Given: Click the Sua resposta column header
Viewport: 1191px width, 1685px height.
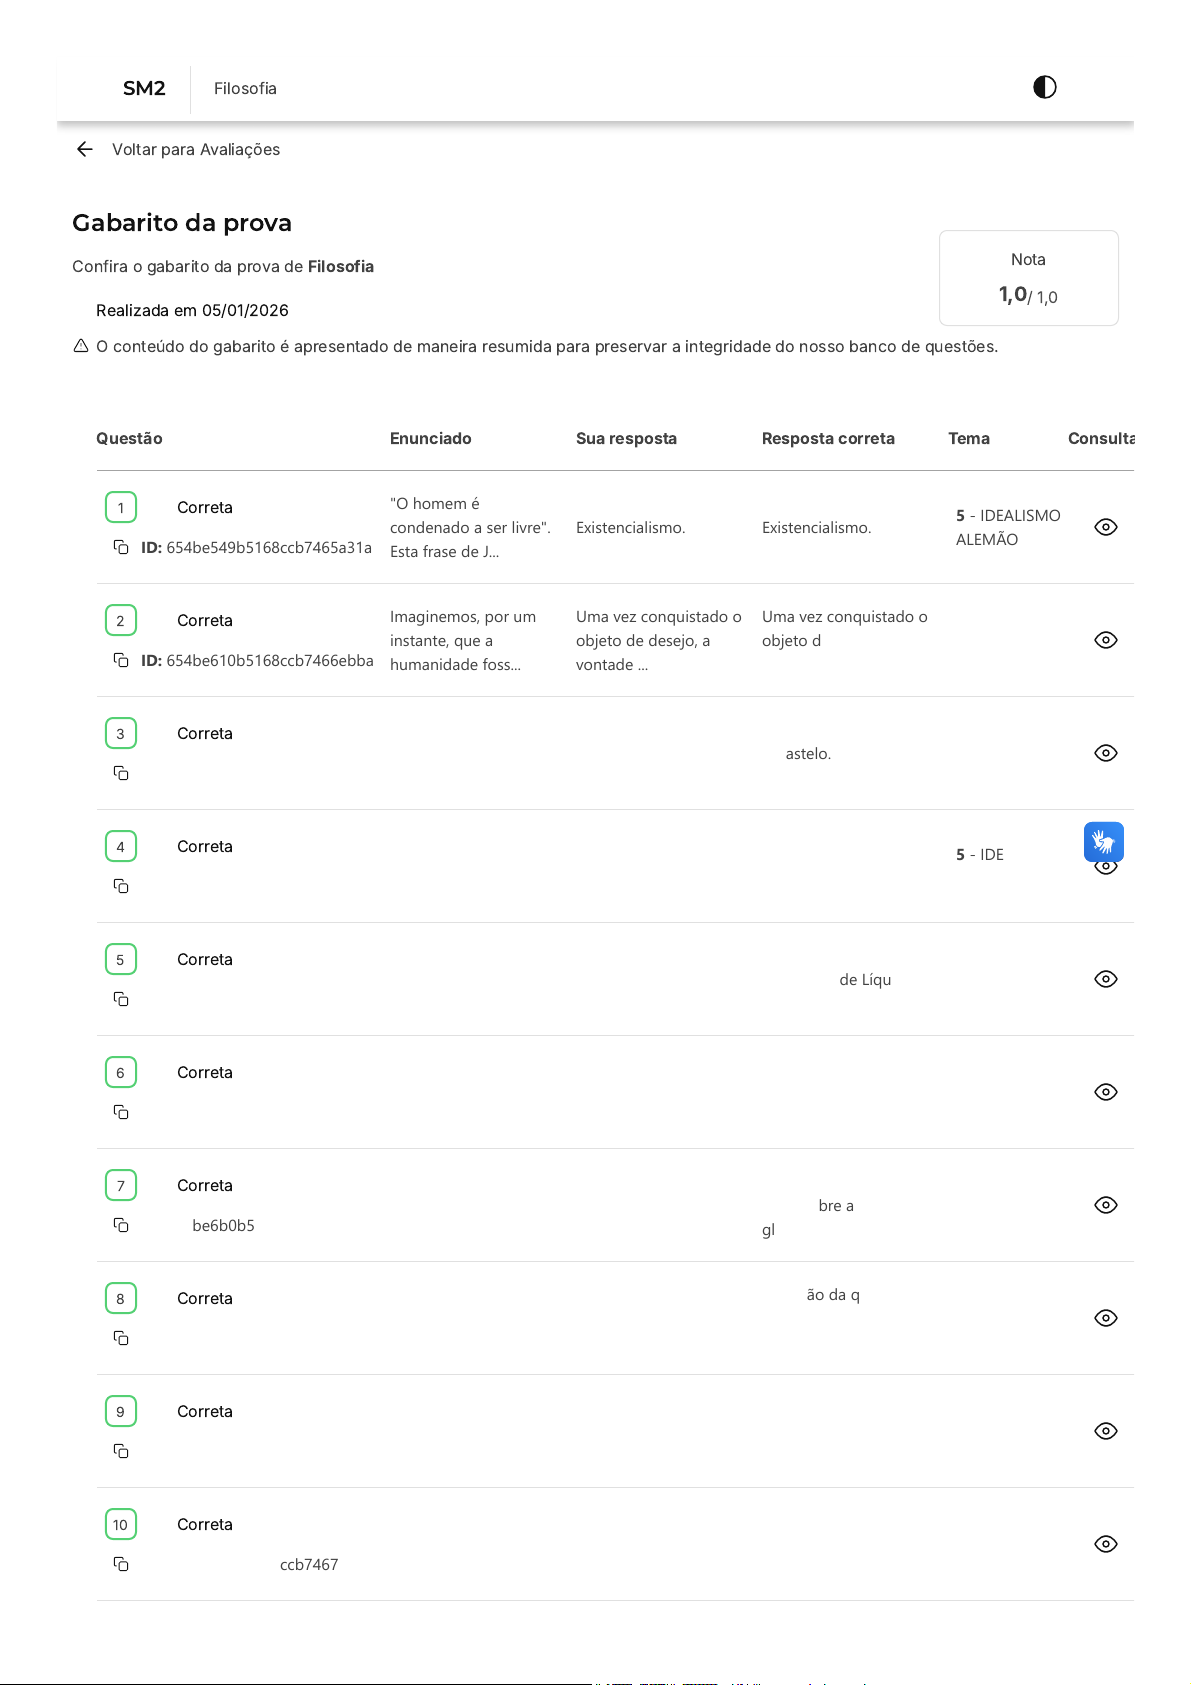Looking at the screenshot, I should pos(626,438).
